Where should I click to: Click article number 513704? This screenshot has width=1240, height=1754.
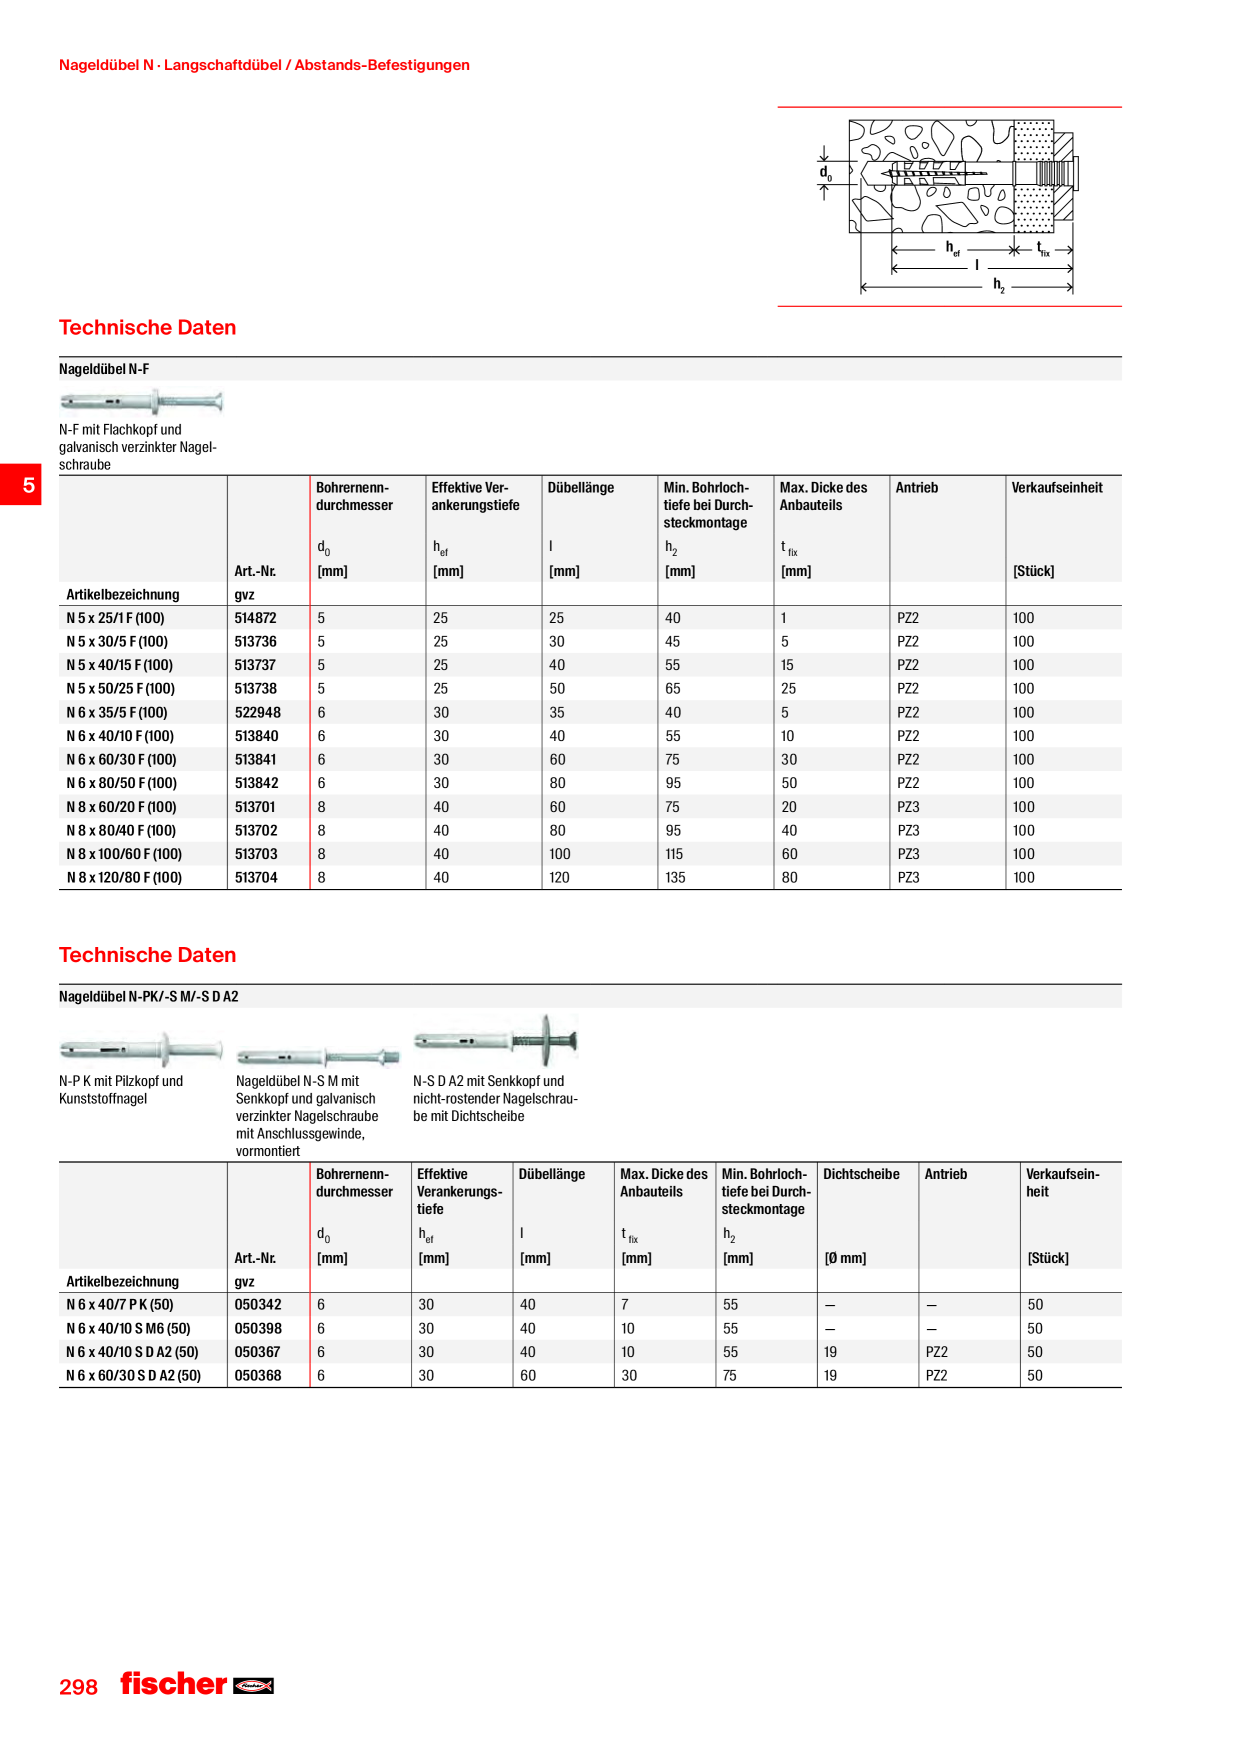click(x=256, y=878)
